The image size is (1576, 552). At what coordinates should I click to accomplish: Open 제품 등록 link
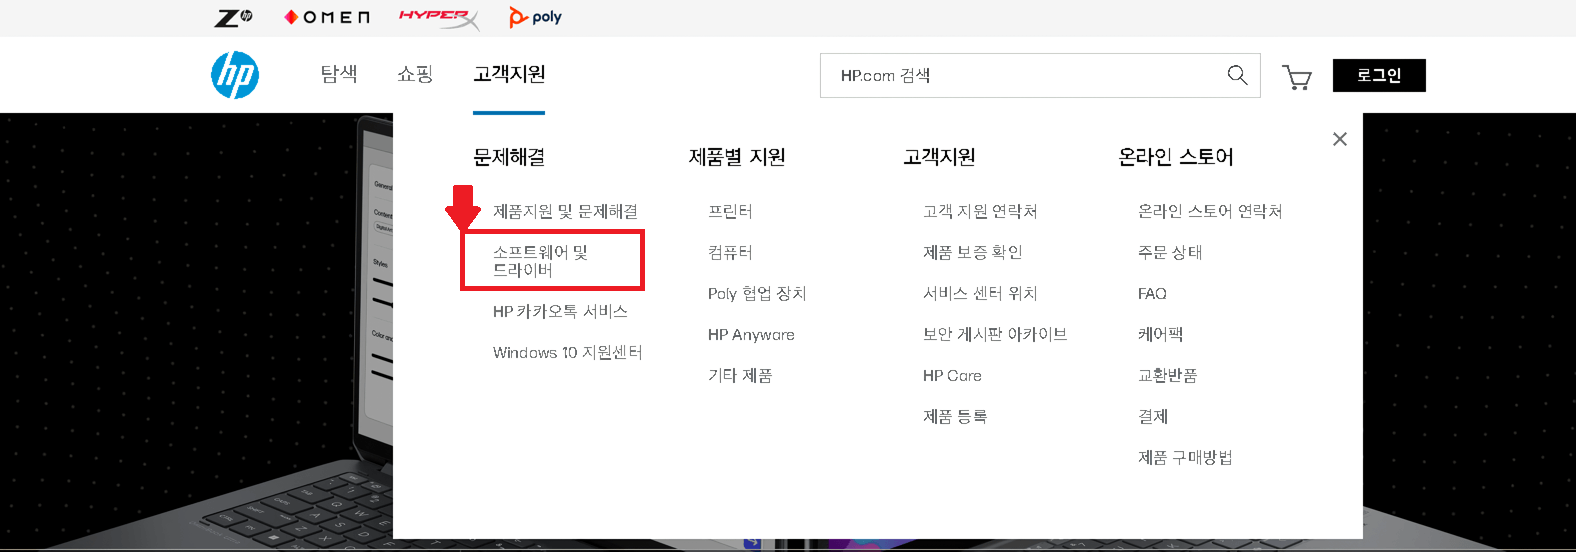pos(955,416)
